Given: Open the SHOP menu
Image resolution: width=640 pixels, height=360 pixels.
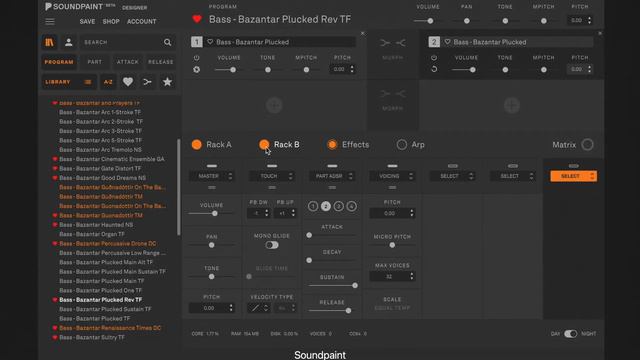Looking at the screenshot, I should (111, 22).
